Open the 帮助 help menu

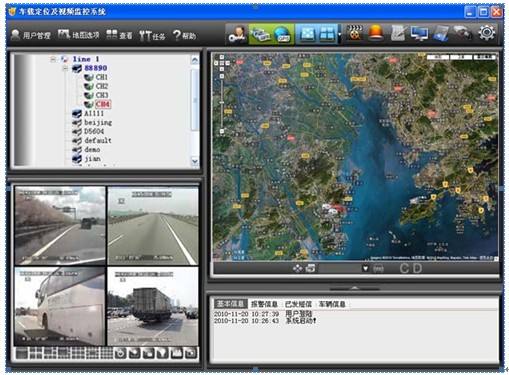tap(185, 35)
